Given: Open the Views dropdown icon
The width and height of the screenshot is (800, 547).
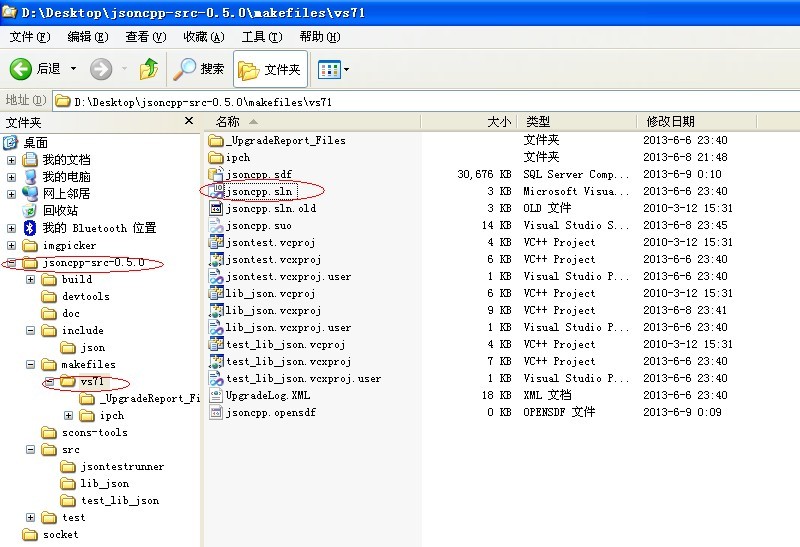Looking at the screenshot, I should pos(333,69).
